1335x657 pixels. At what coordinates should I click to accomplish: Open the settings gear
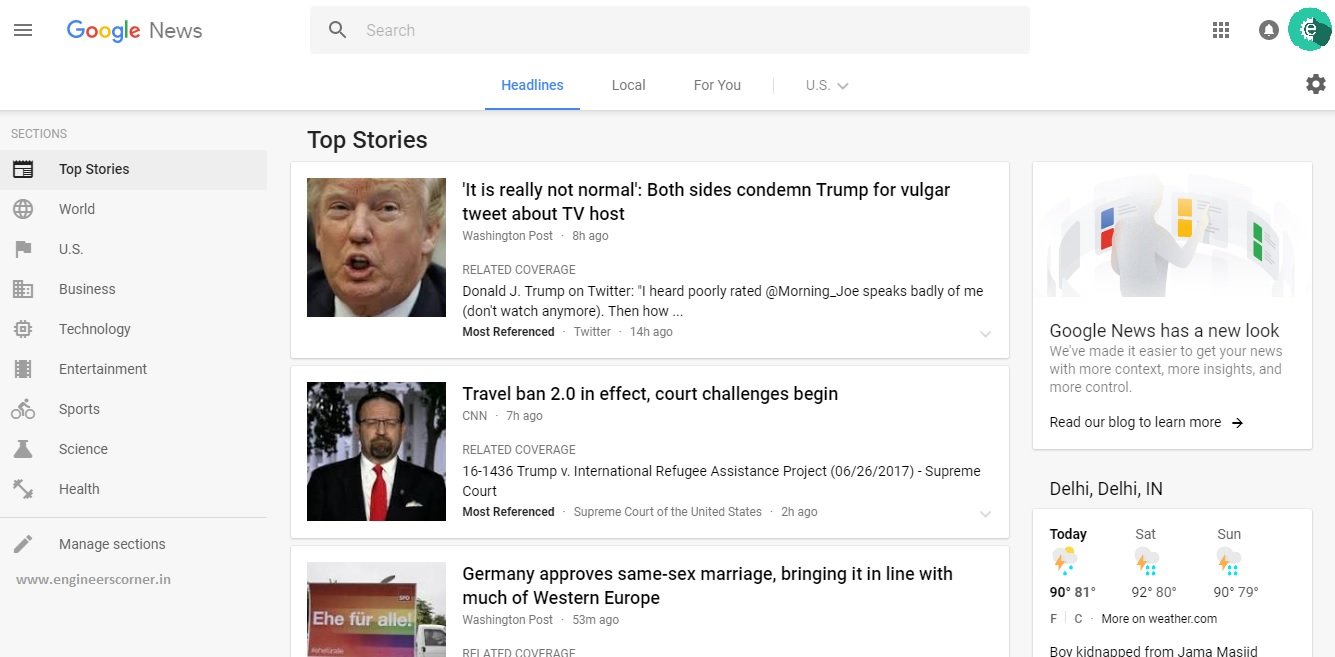(1314, 83)
